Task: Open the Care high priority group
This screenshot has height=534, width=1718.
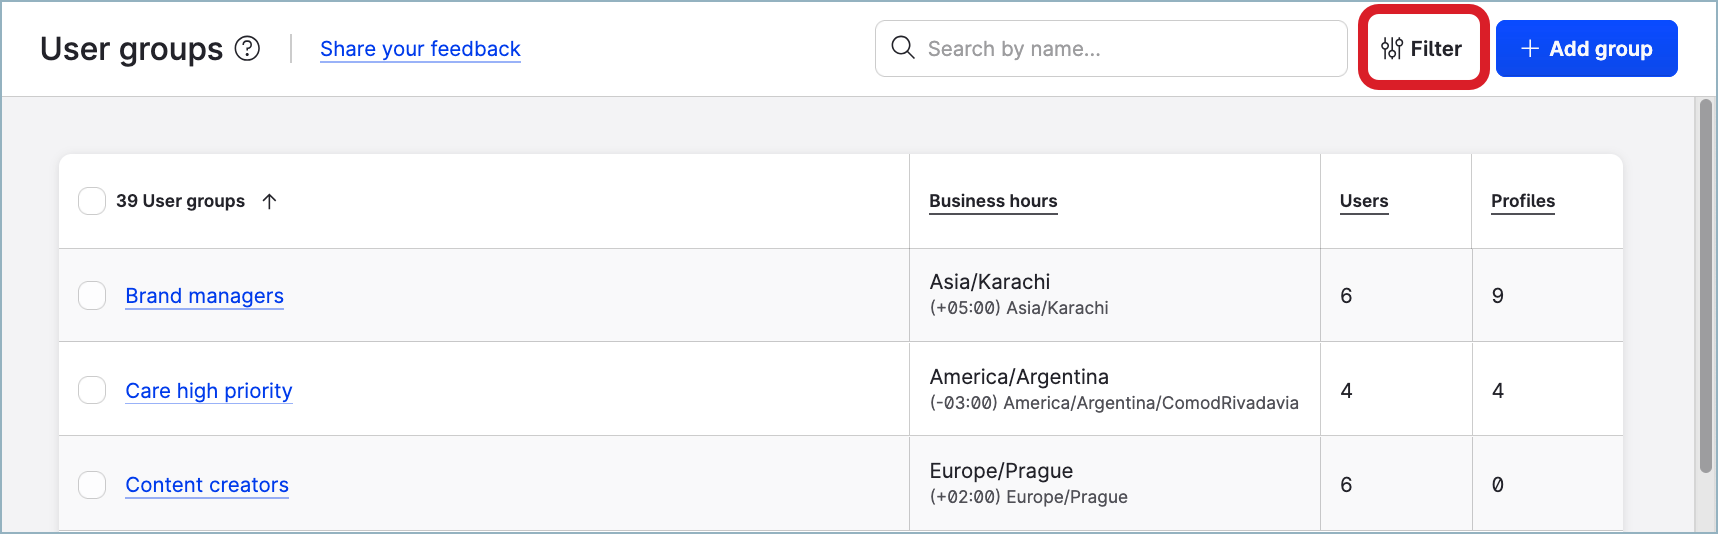Action: click(208, 391)
